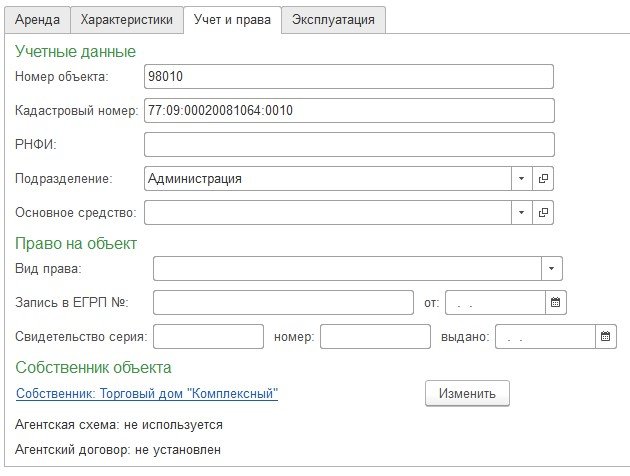Screen dimensions: 630x476
Task: Click the Запись в ЕГРП № field
Action: point(283,302)
